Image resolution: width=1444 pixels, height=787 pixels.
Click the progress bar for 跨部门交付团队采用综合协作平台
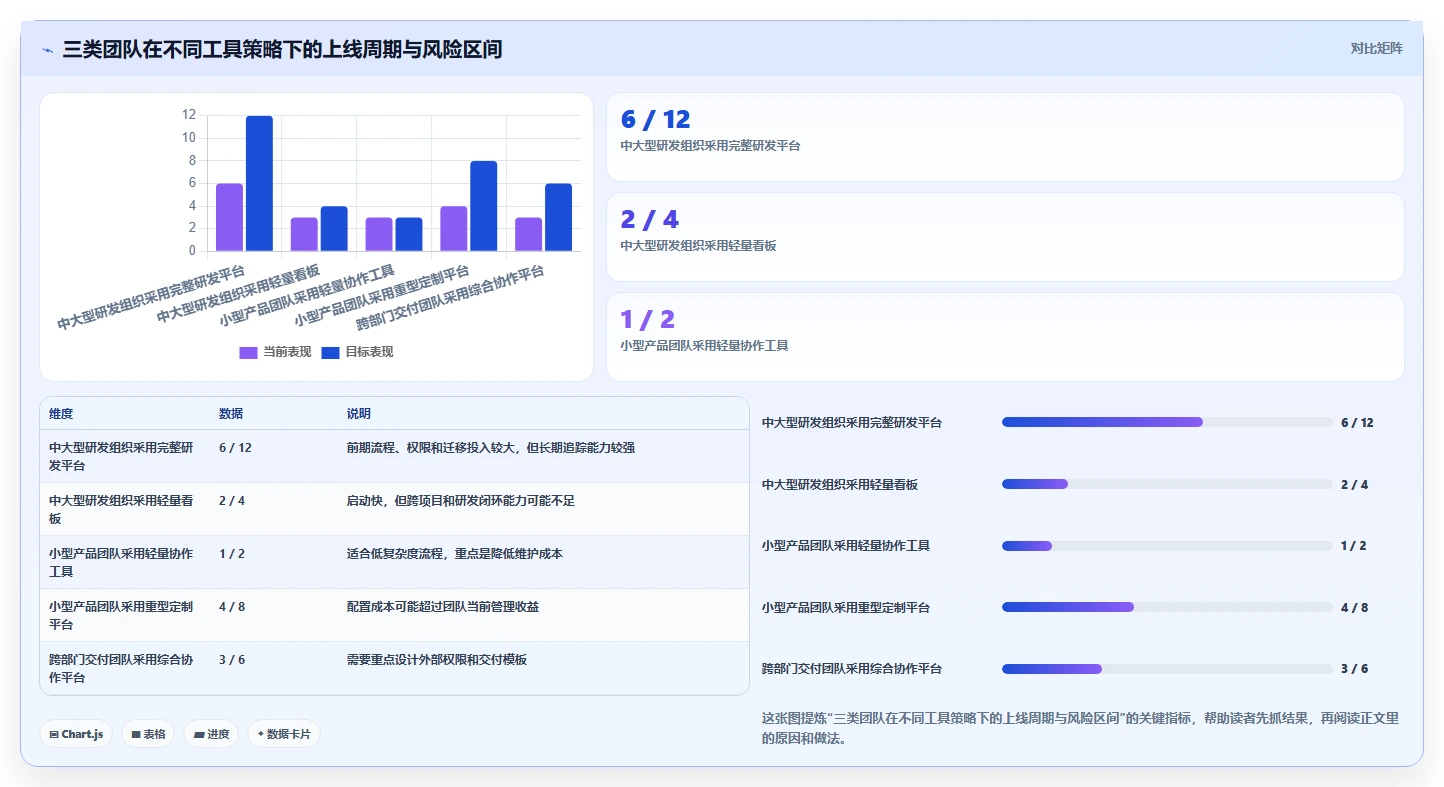tap(1167, 669)
